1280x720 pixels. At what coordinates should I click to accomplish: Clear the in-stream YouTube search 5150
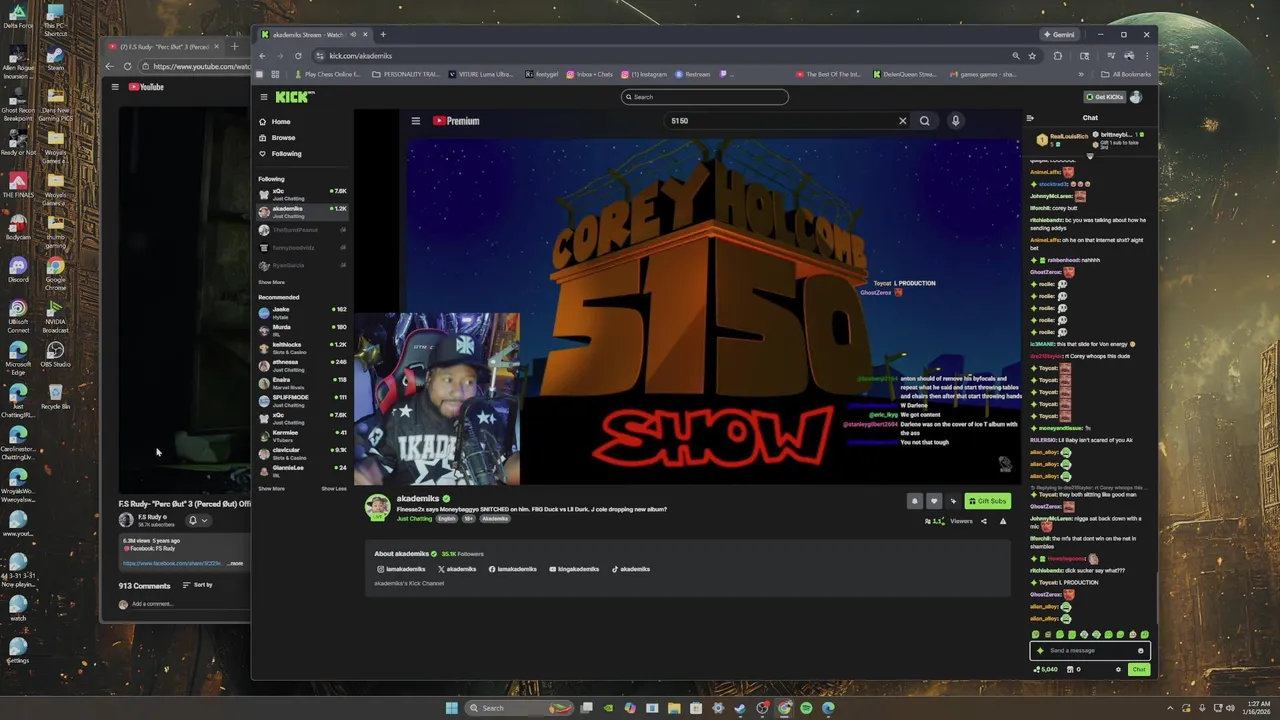point(902,121)
